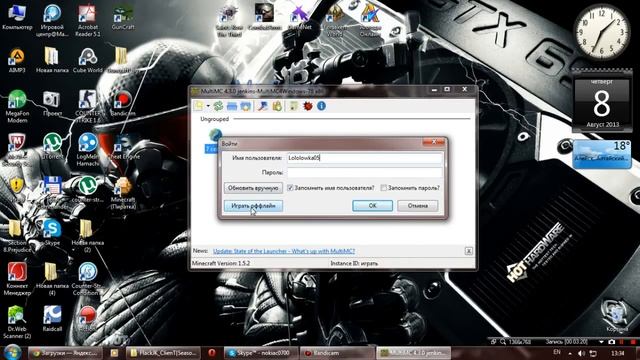The height and width of the screenshot is (360, 640).
Task: Close the Войти login dialog
Action: pyautogui.click(x=433, y=142)
